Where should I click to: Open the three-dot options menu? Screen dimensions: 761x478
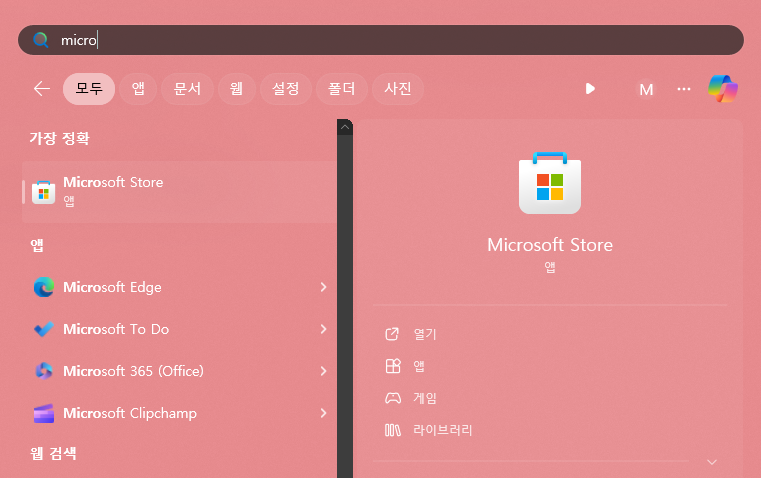click(684, 89)
